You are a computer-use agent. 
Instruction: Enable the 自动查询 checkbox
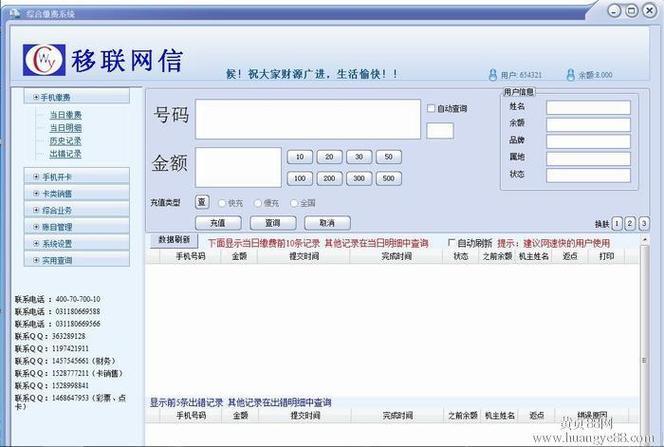point(431,109)
